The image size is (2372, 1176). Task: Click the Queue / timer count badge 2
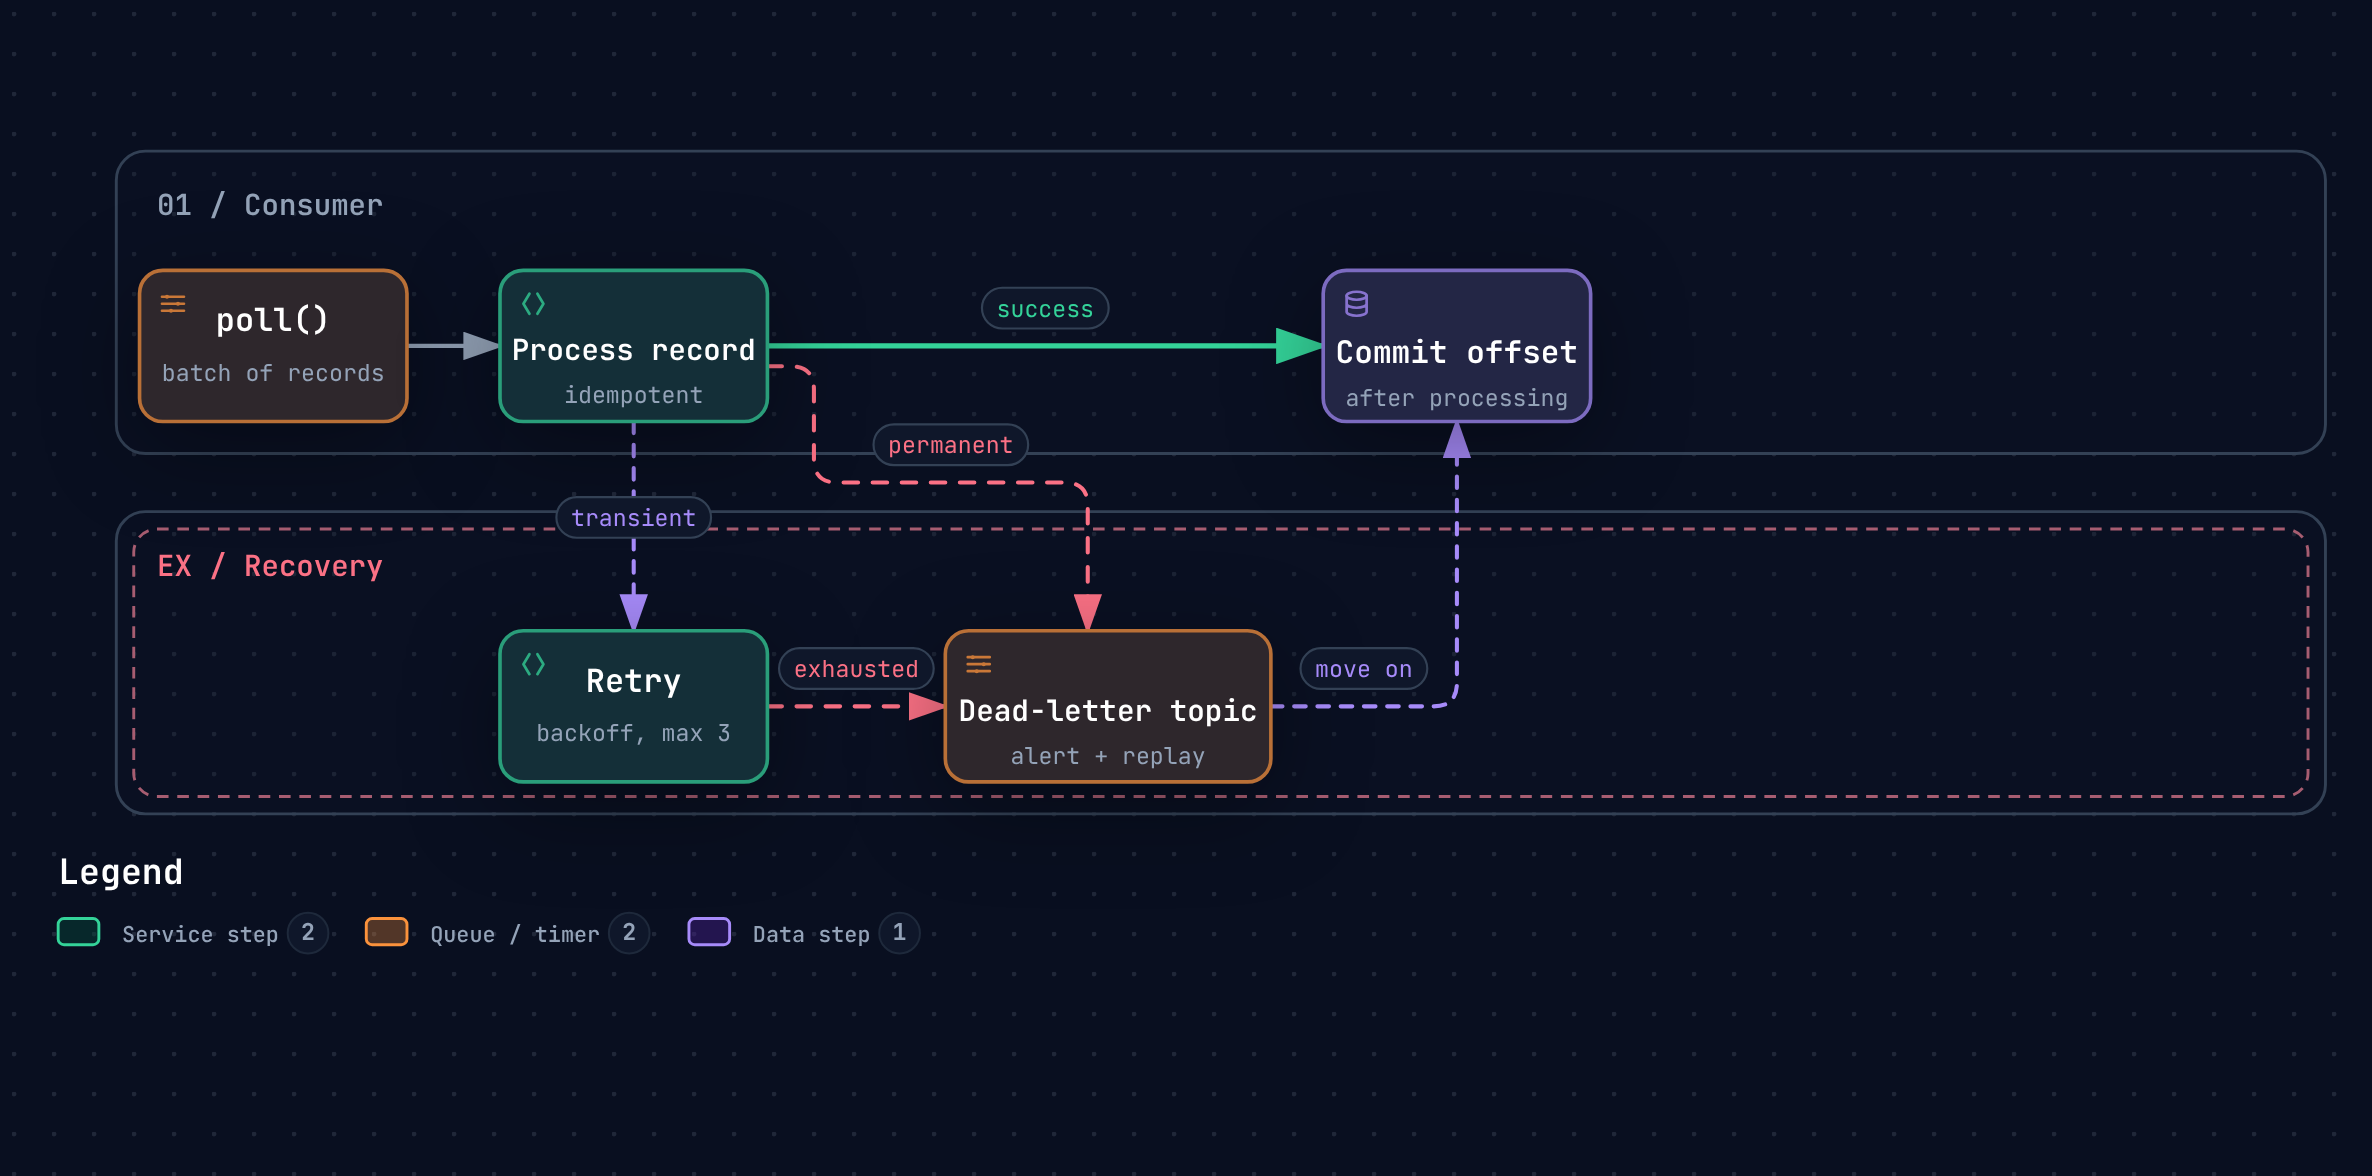point(629,933)
